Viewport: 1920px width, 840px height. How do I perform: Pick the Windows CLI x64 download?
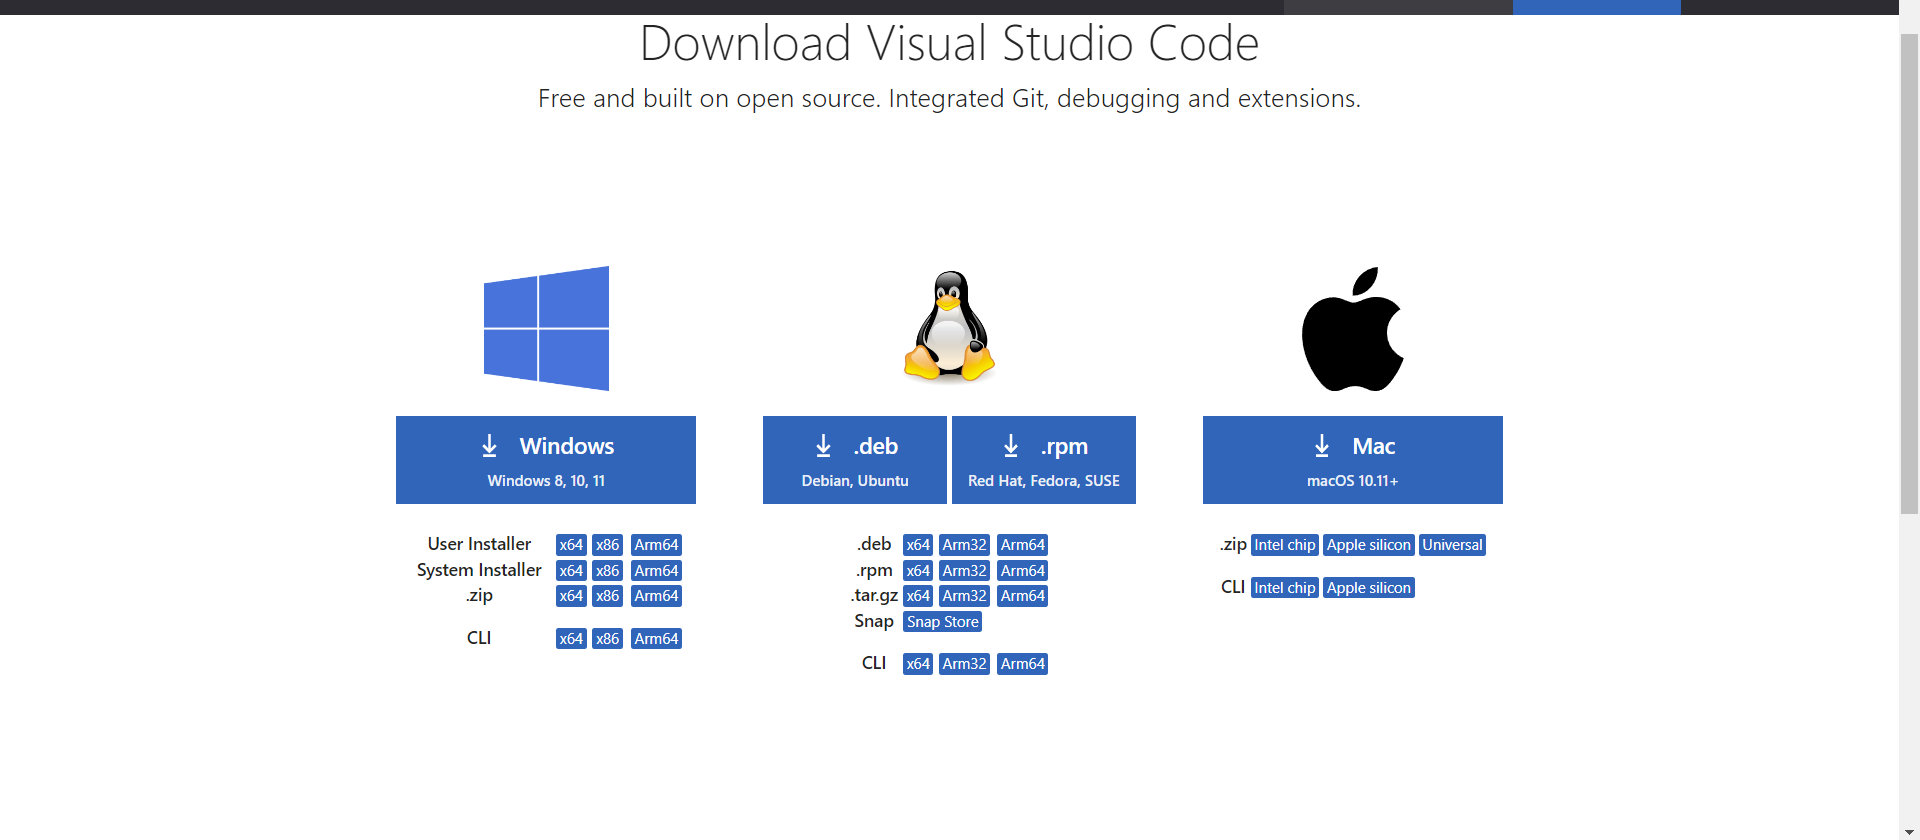coord(571,639)
